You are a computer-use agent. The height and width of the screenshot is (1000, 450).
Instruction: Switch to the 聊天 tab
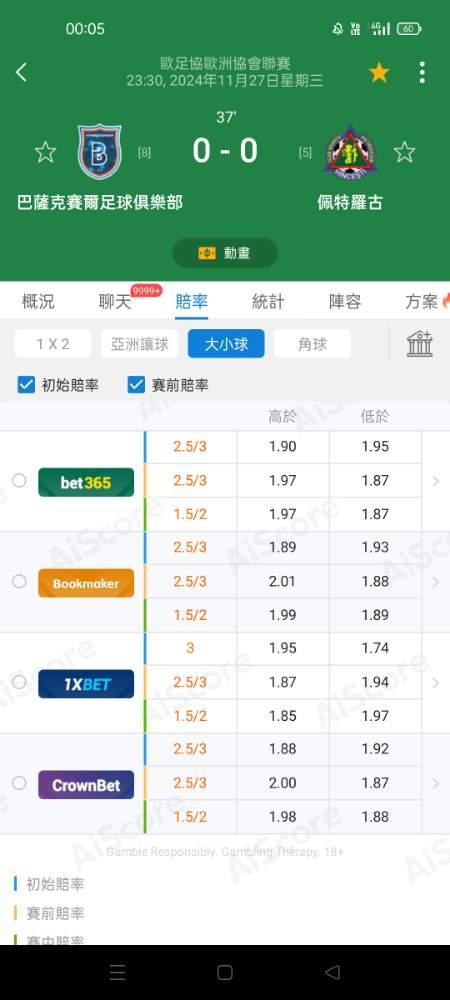click(115, 302)
